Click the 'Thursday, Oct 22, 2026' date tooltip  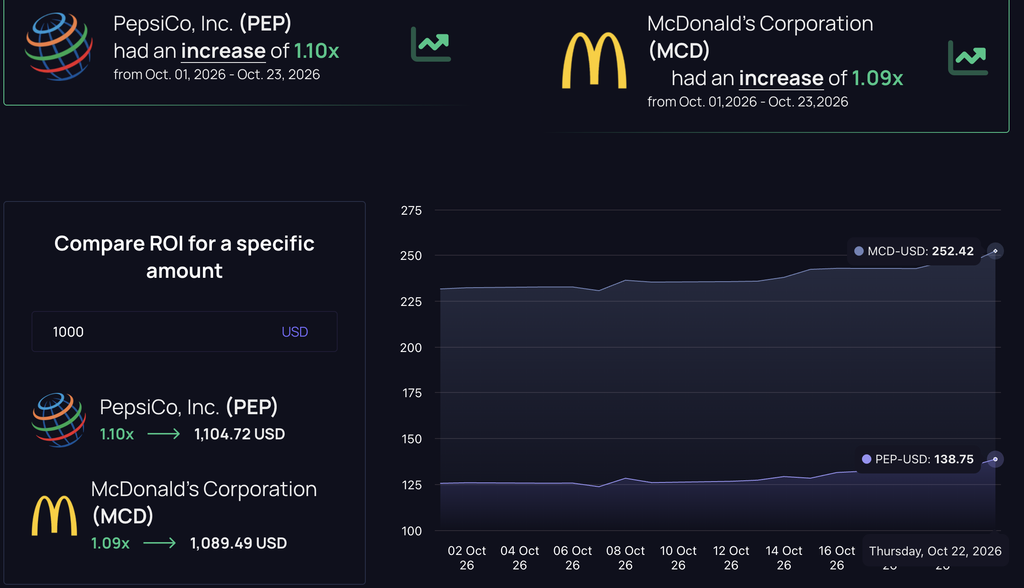[x=935, y=551]
